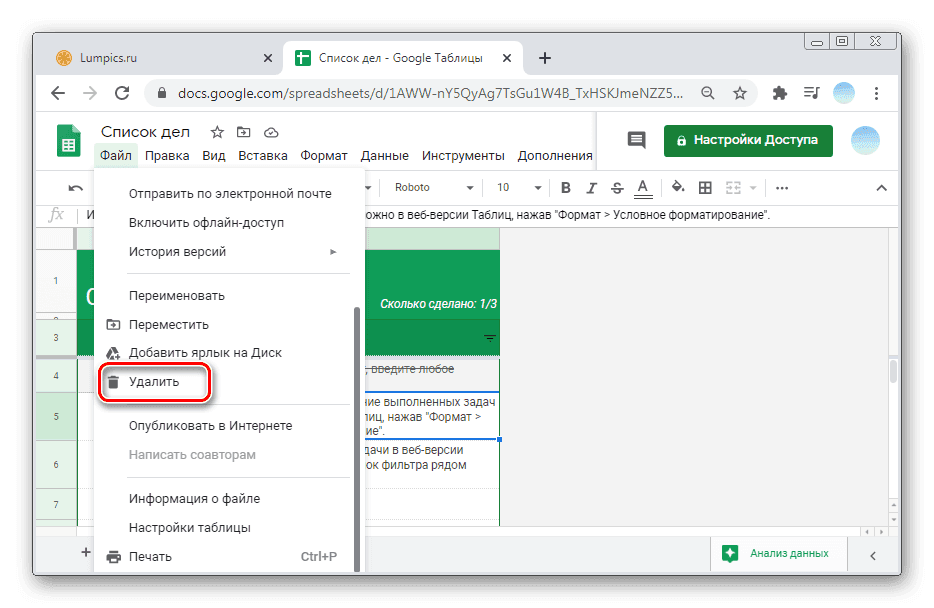The image size is (934, 608).
Task: Click the merge cells icon
Action: point(735,187)
